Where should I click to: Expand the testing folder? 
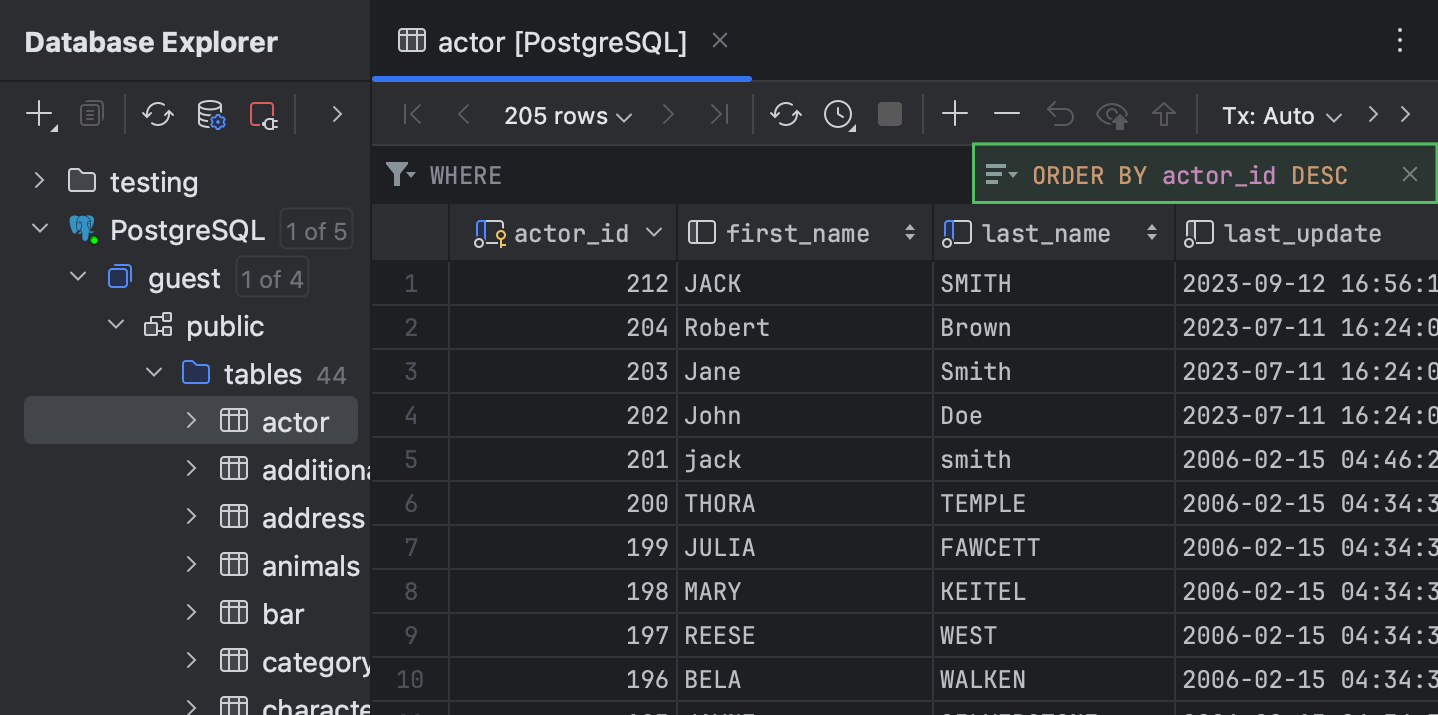38,181
